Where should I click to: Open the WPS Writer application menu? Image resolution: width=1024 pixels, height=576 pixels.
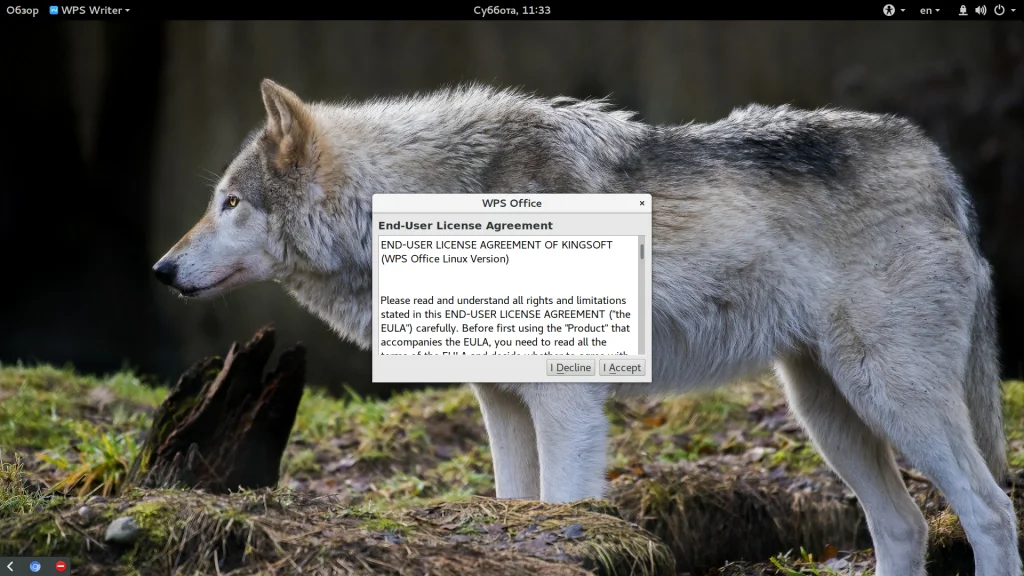point(89,10)
